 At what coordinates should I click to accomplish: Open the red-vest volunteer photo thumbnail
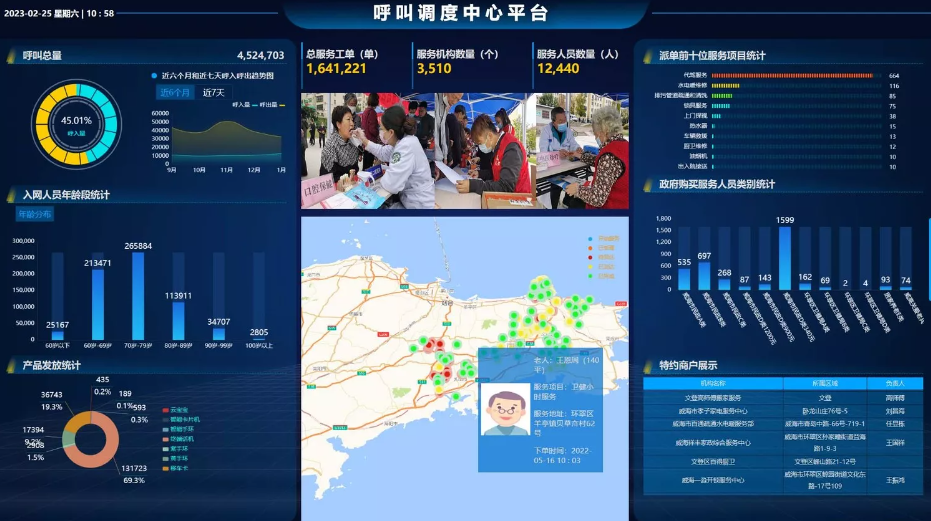point(486,150)
